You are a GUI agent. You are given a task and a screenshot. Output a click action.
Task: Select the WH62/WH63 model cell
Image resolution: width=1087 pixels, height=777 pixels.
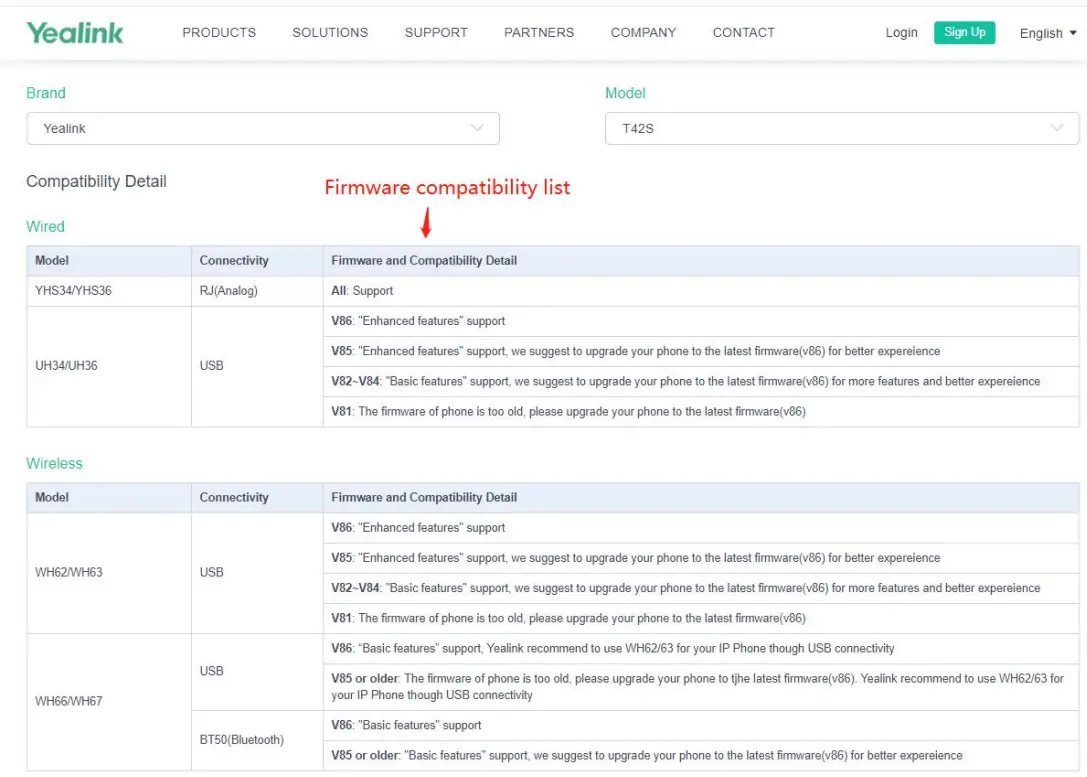[68, 573]
